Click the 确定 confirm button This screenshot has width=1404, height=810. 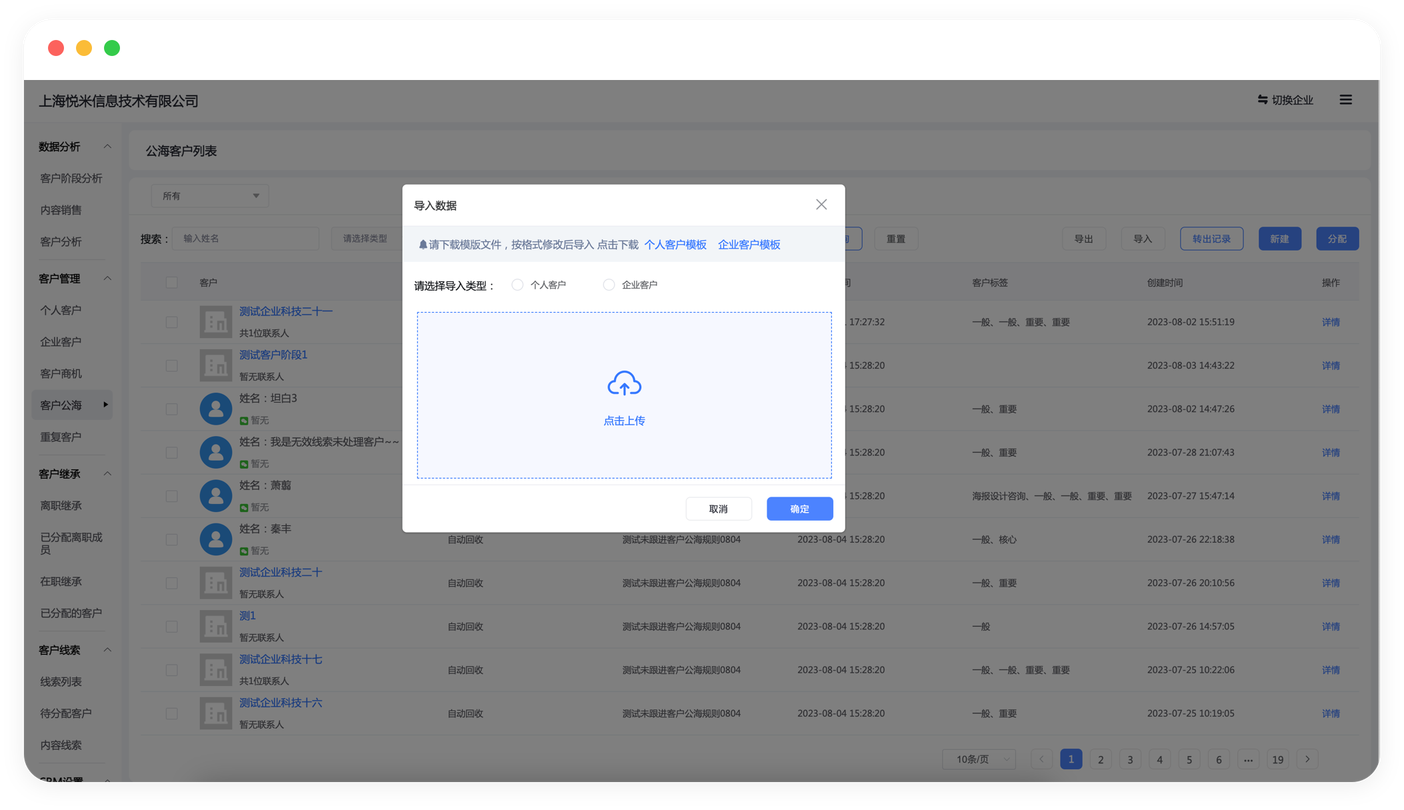coord(799,509)
